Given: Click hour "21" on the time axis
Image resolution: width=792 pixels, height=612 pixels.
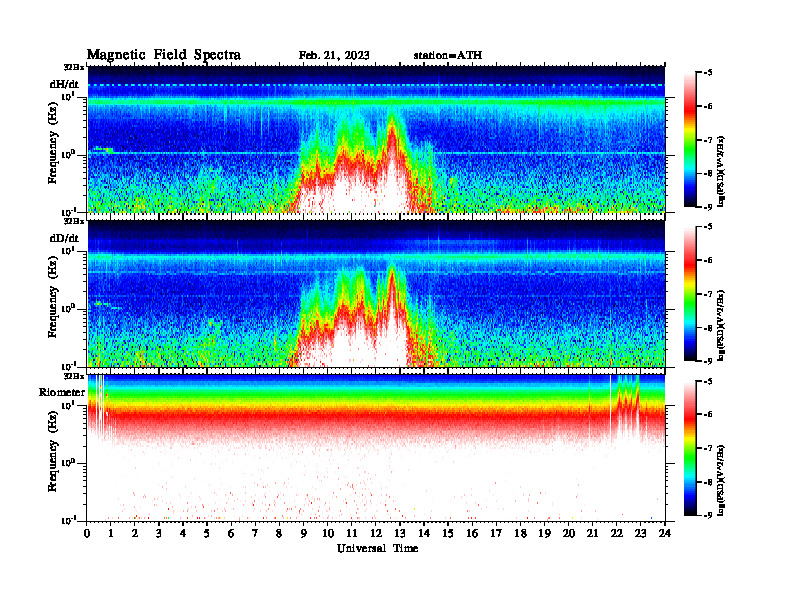Looking at the screenshot, I should pyautogui.click(x=592, y=534).
